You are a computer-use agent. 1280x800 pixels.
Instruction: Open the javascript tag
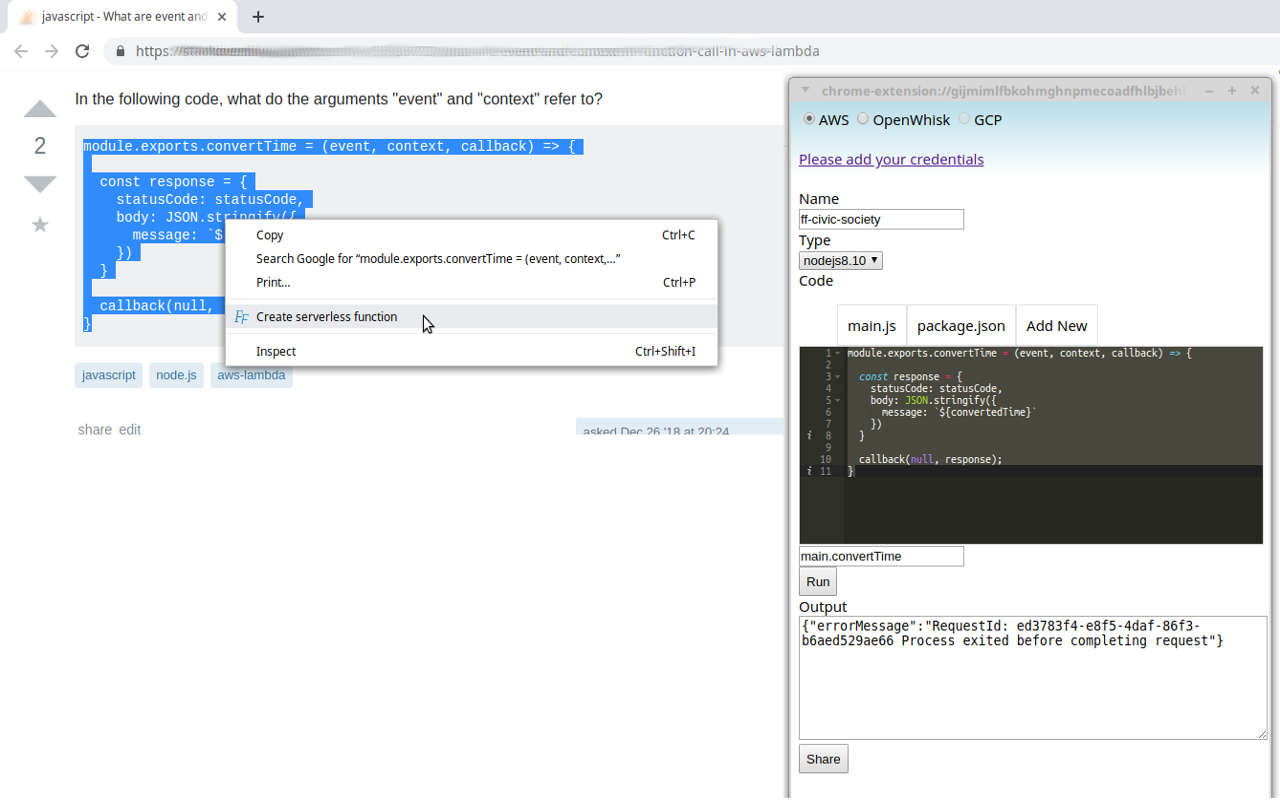tap(109, 375)
